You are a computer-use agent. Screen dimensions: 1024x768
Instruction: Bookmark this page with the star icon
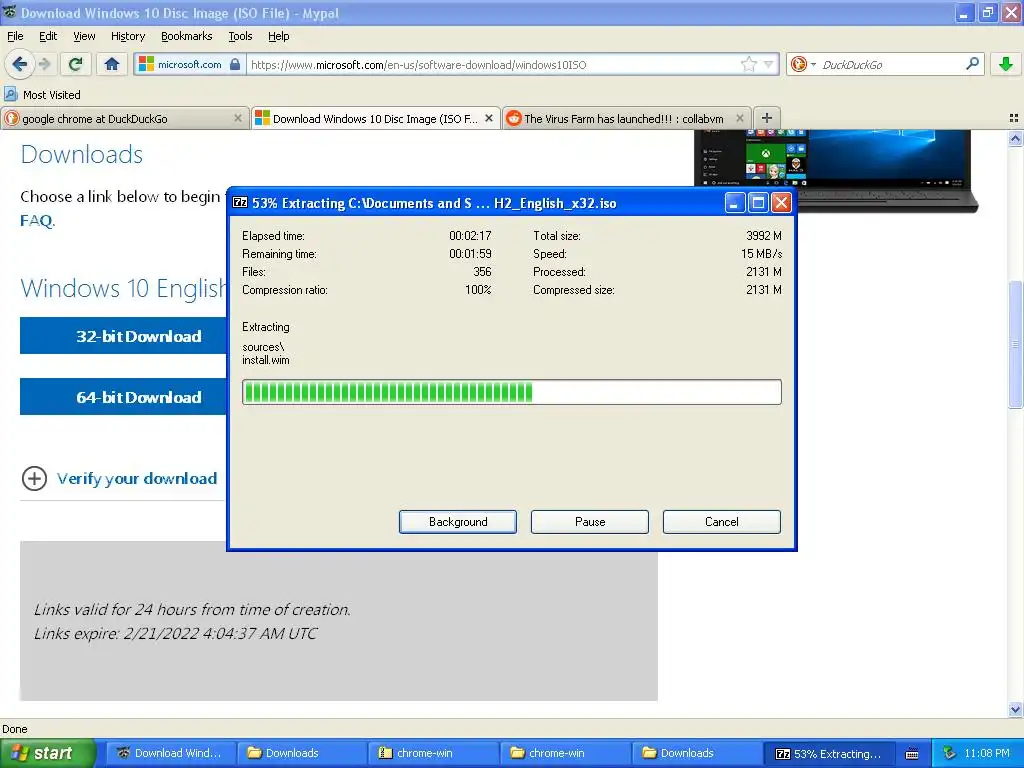point(748,64)
